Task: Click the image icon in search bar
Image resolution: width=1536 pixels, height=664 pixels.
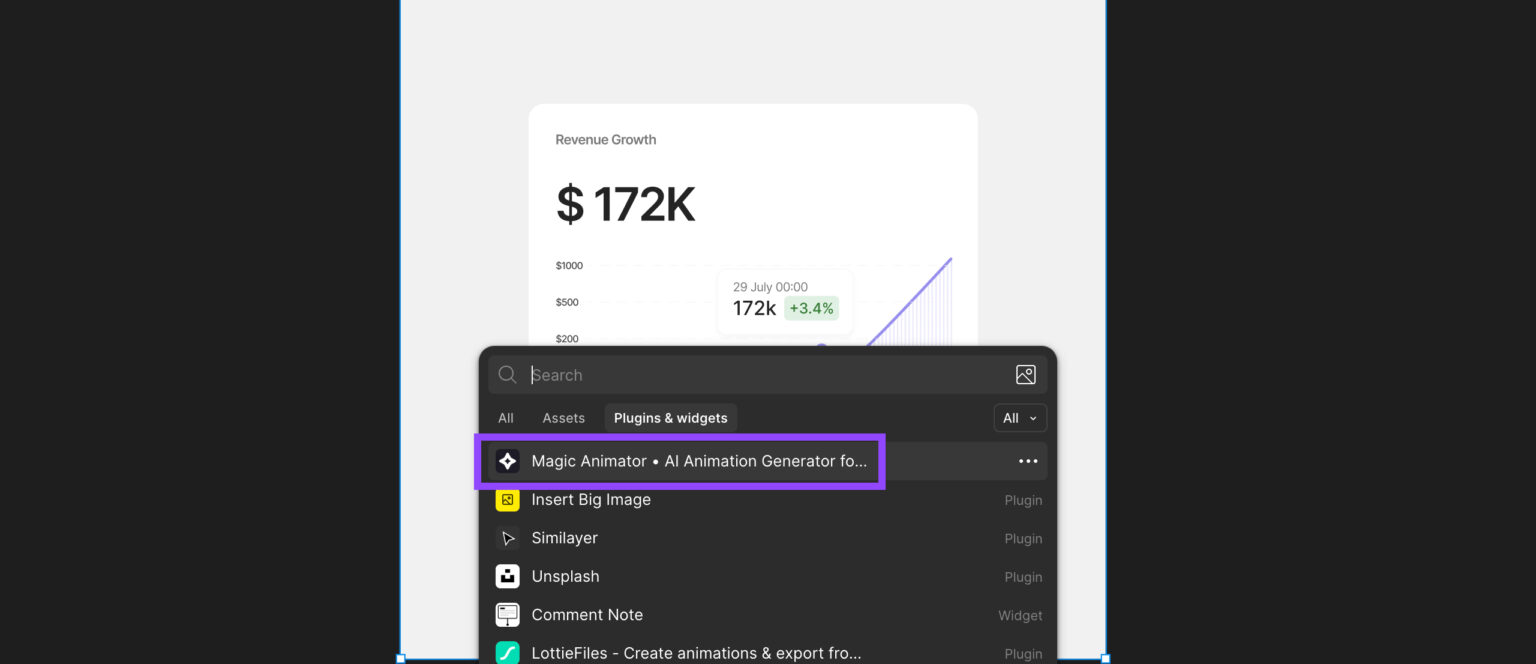Action: pyautogui.click(x=1025, y=375)
